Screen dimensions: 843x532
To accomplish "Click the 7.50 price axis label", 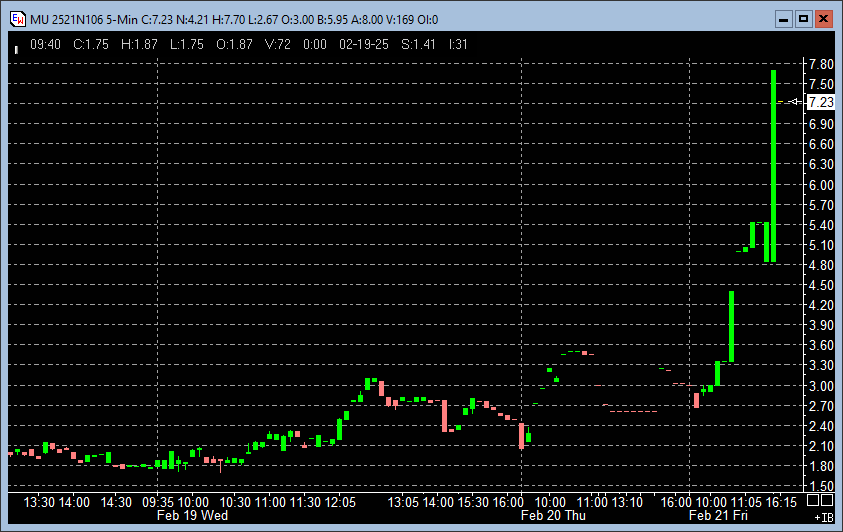I will tap(821, 84).
